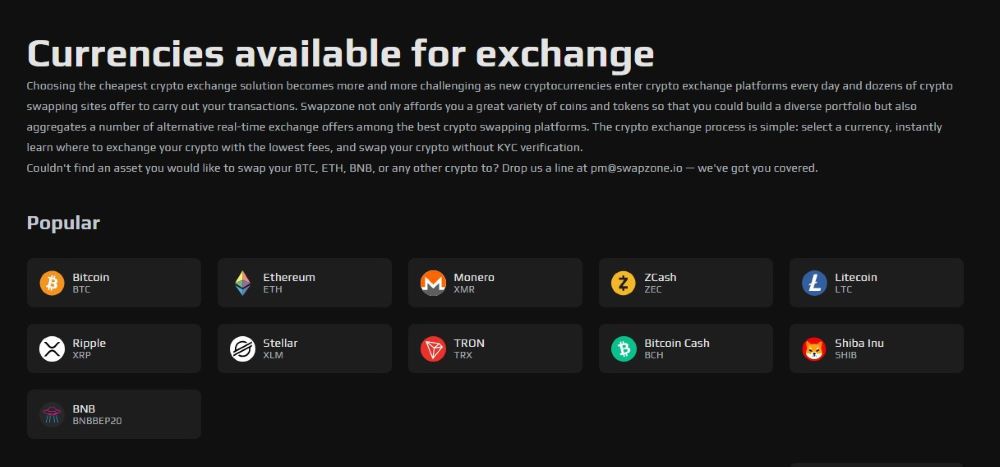Click the Popular section heading
Screen dimensions: 1000x467
[x=63, y=223]
